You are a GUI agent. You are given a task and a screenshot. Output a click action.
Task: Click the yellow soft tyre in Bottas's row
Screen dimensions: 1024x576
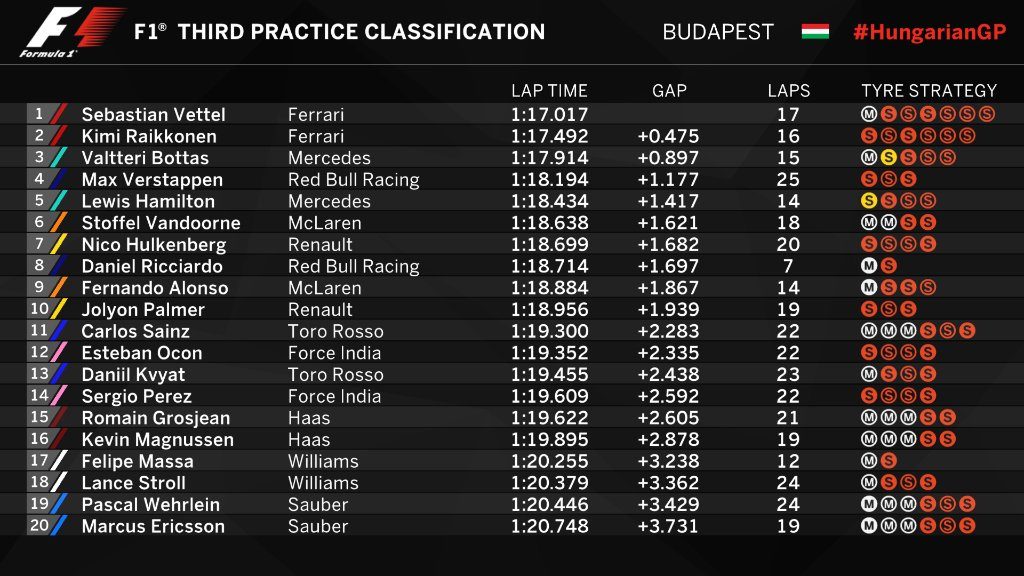pos(887,158)
